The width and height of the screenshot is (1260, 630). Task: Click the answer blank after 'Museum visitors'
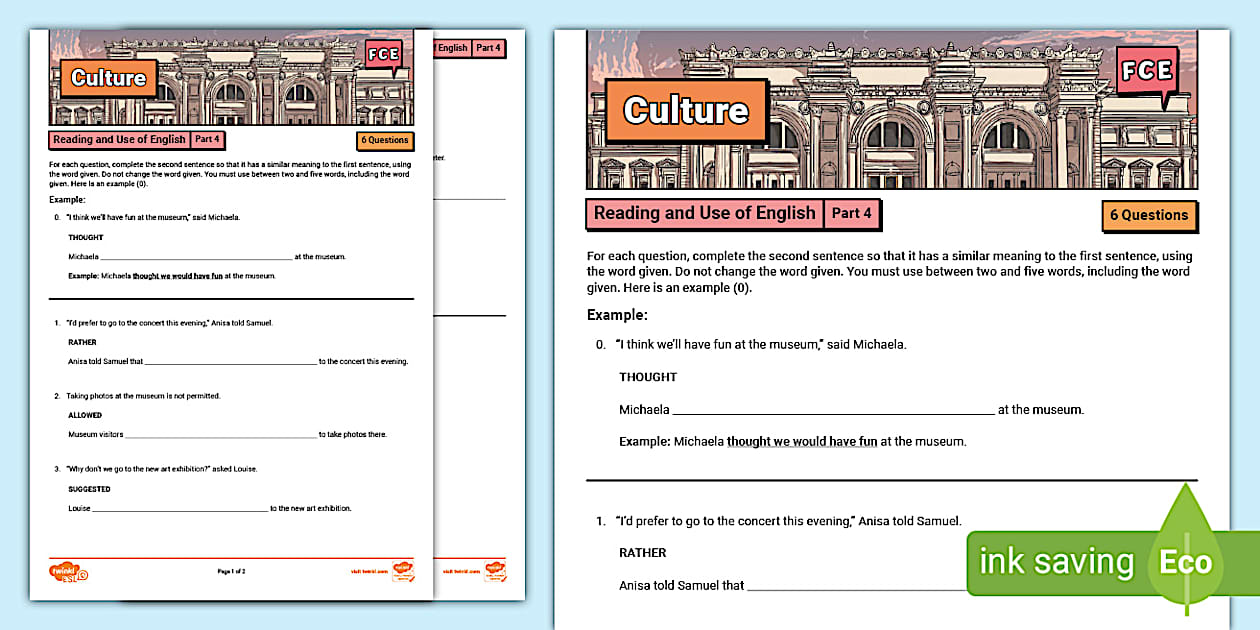(220, 435)
